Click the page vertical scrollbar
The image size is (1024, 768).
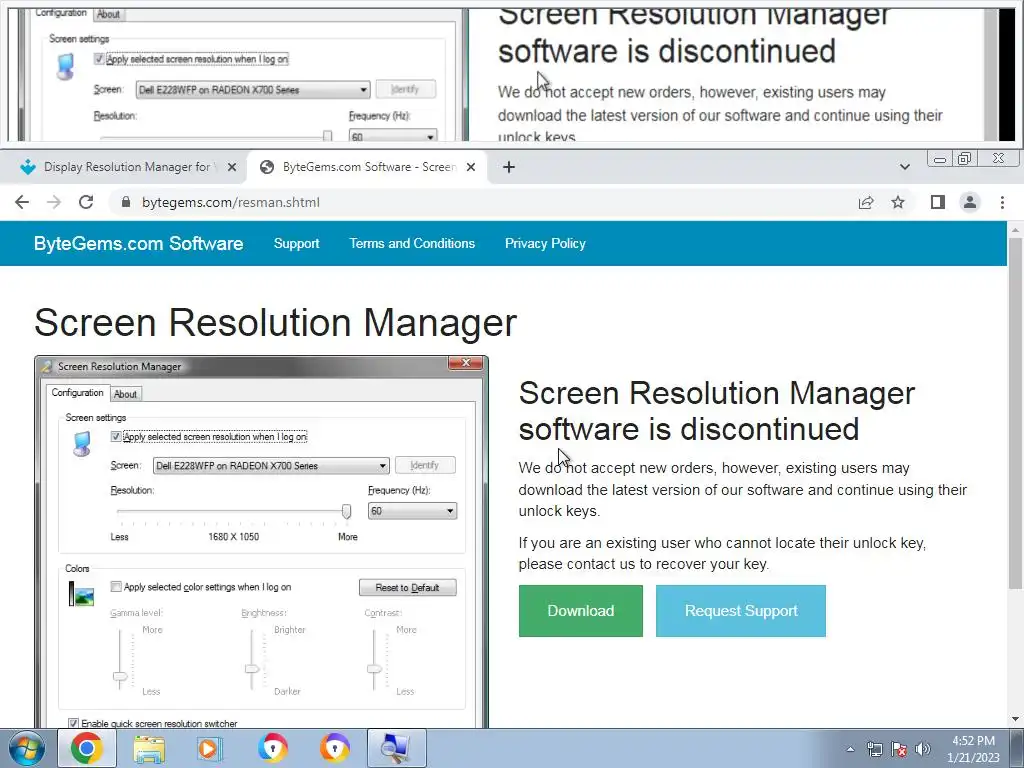tap(1016, 411)
